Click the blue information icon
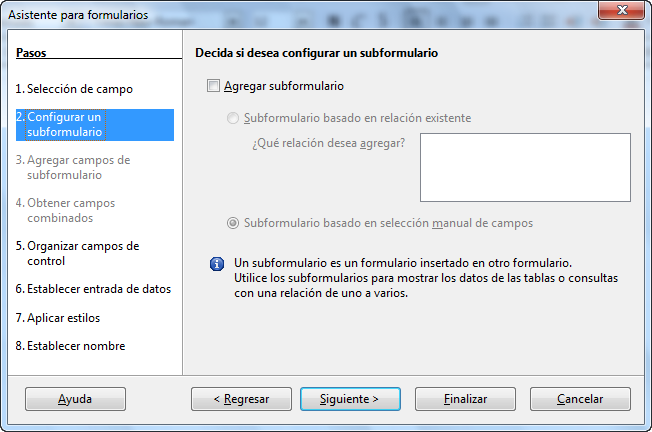The image size is (652, 432). point(217,264)
